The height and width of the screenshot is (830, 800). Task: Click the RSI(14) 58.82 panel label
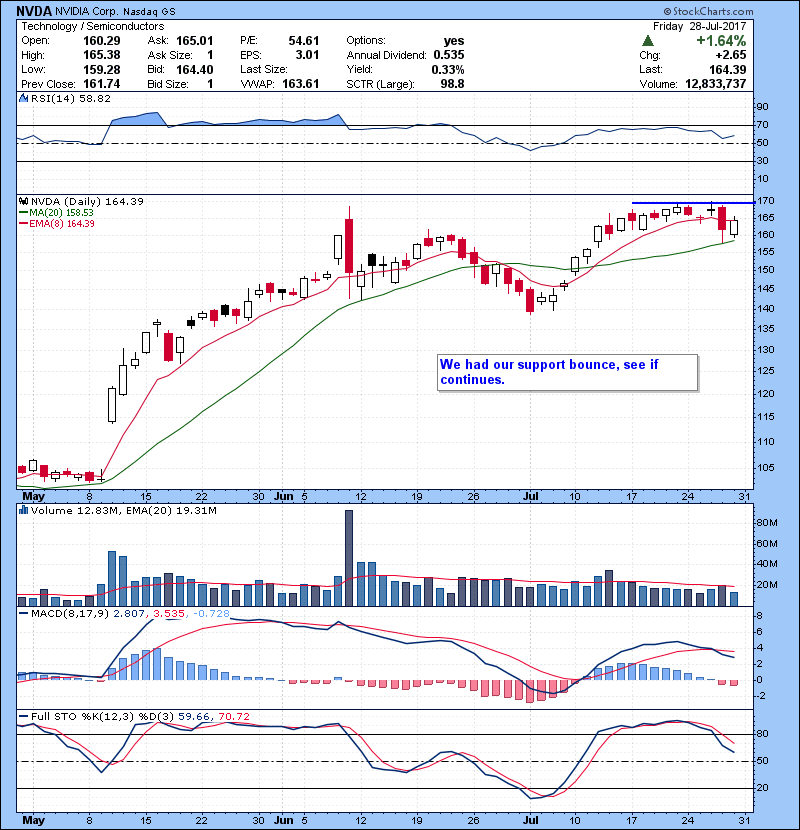71,98
